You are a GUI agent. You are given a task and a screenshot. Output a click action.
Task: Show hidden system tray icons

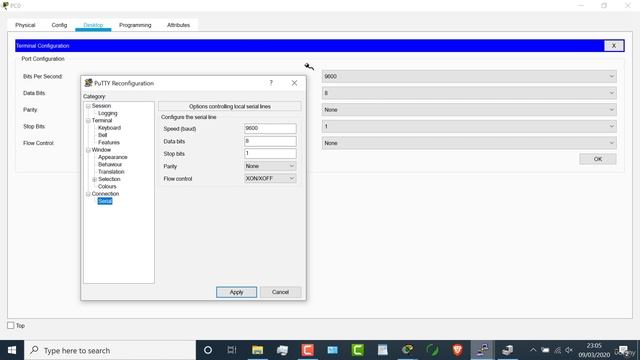[533, 350]
